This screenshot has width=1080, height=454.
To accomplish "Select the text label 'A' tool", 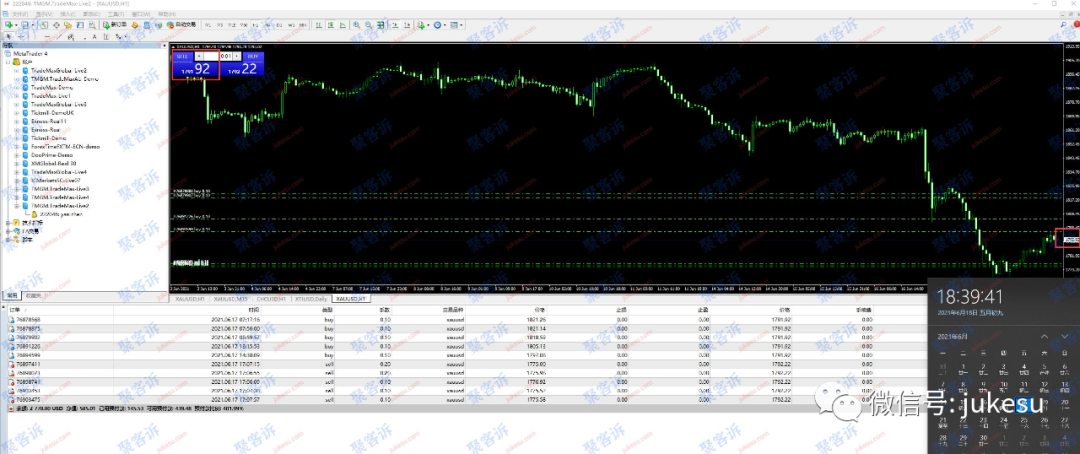I will pos(94,37).
